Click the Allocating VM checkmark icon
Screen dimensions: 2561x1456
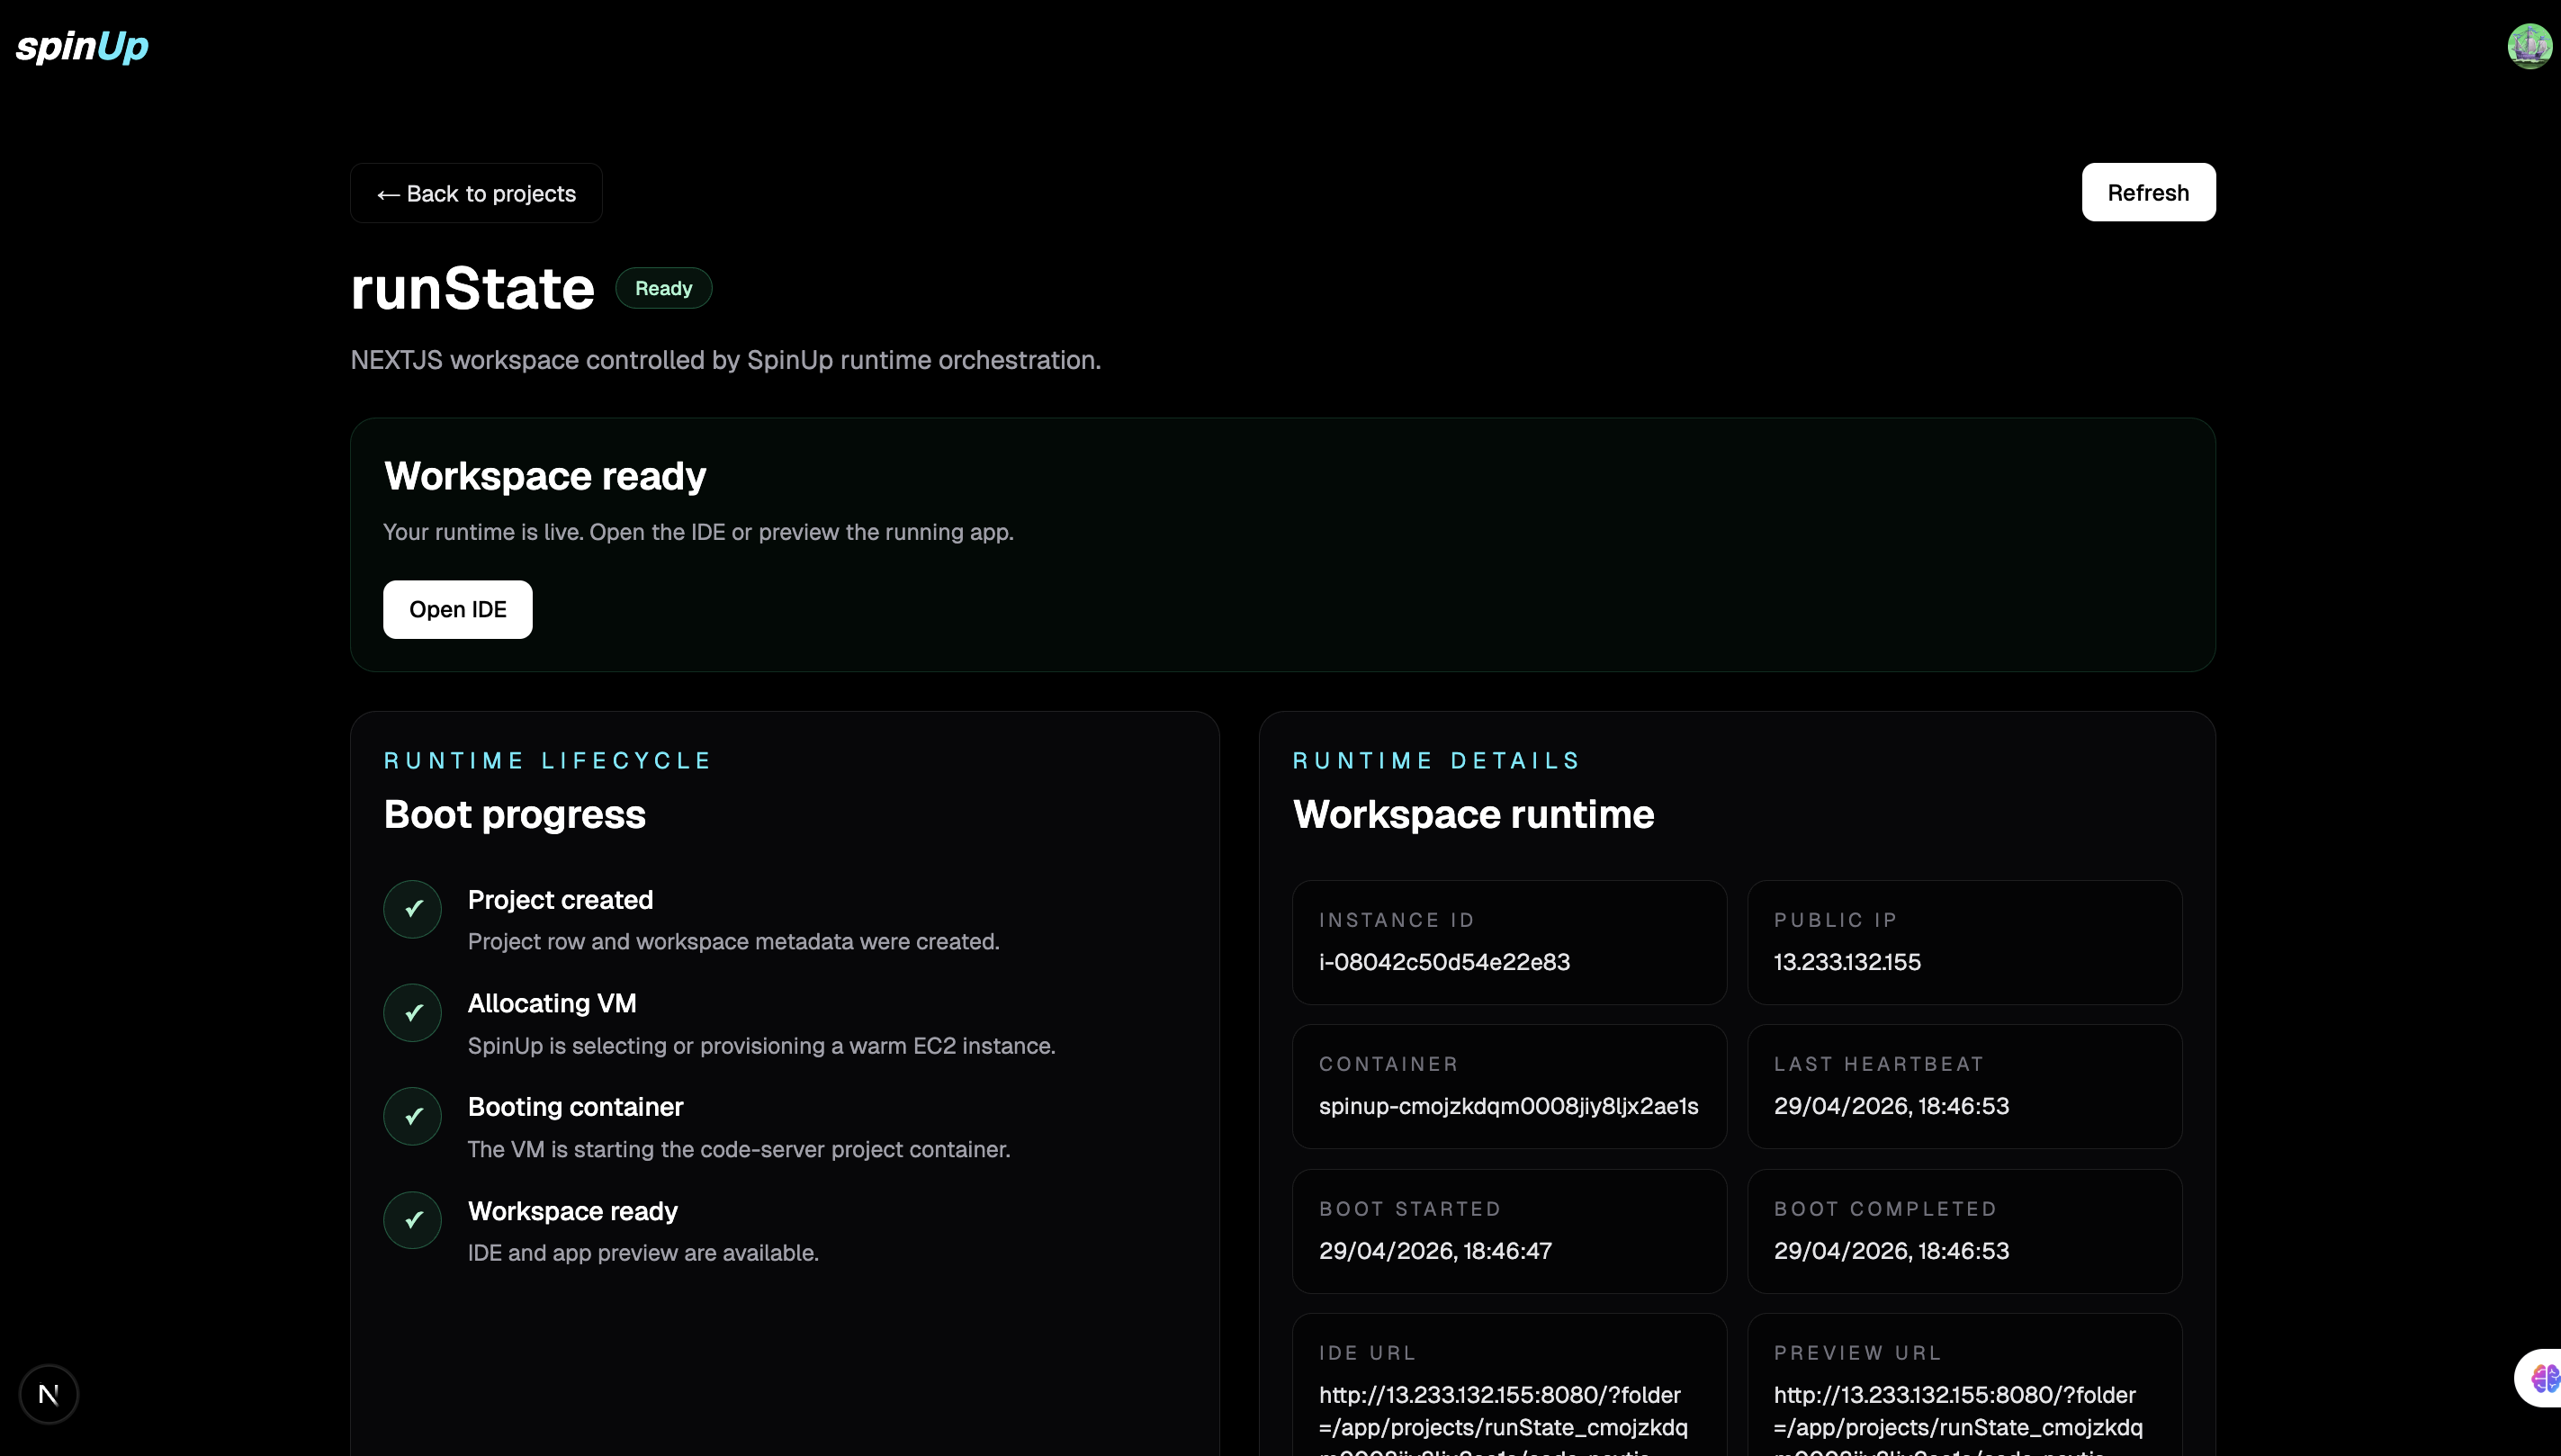point(412,1013)
